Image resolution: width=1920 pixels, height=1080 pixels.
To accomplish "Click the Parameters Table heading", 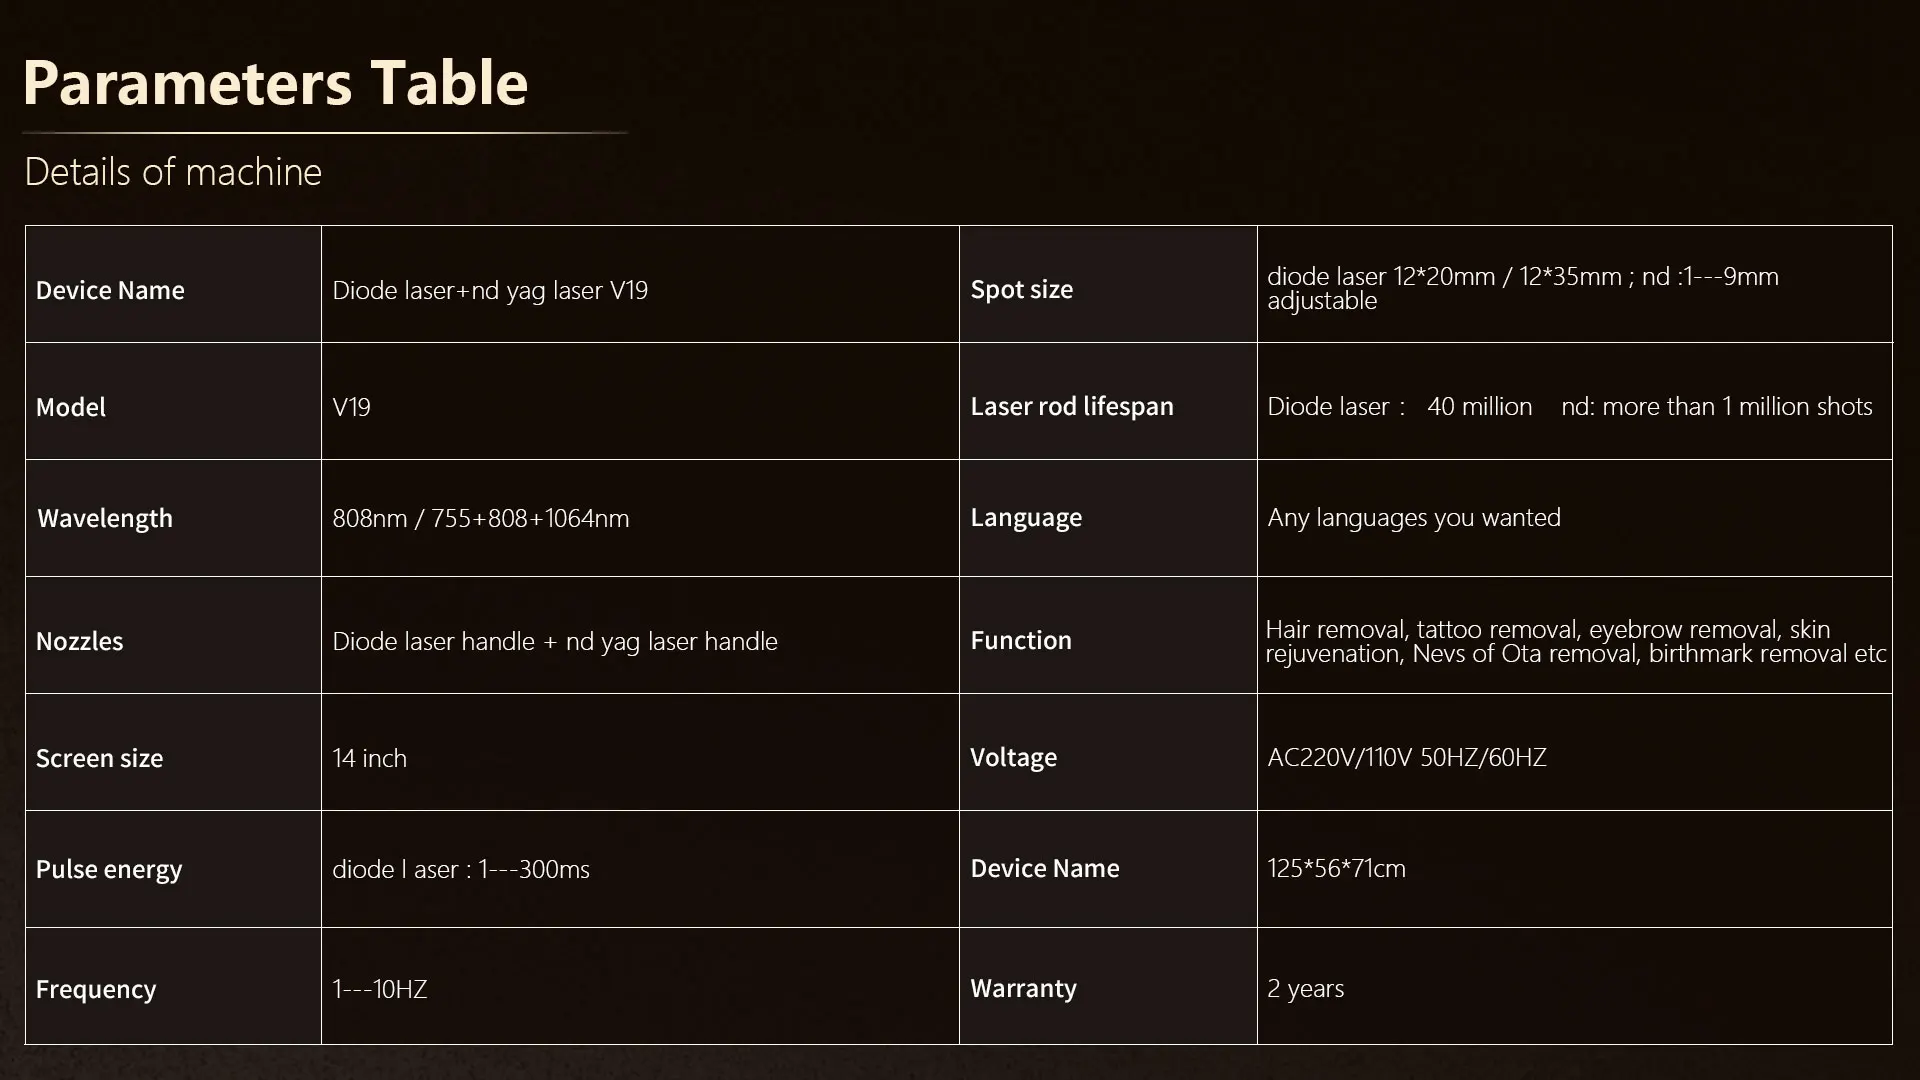I will click(275, 83).
